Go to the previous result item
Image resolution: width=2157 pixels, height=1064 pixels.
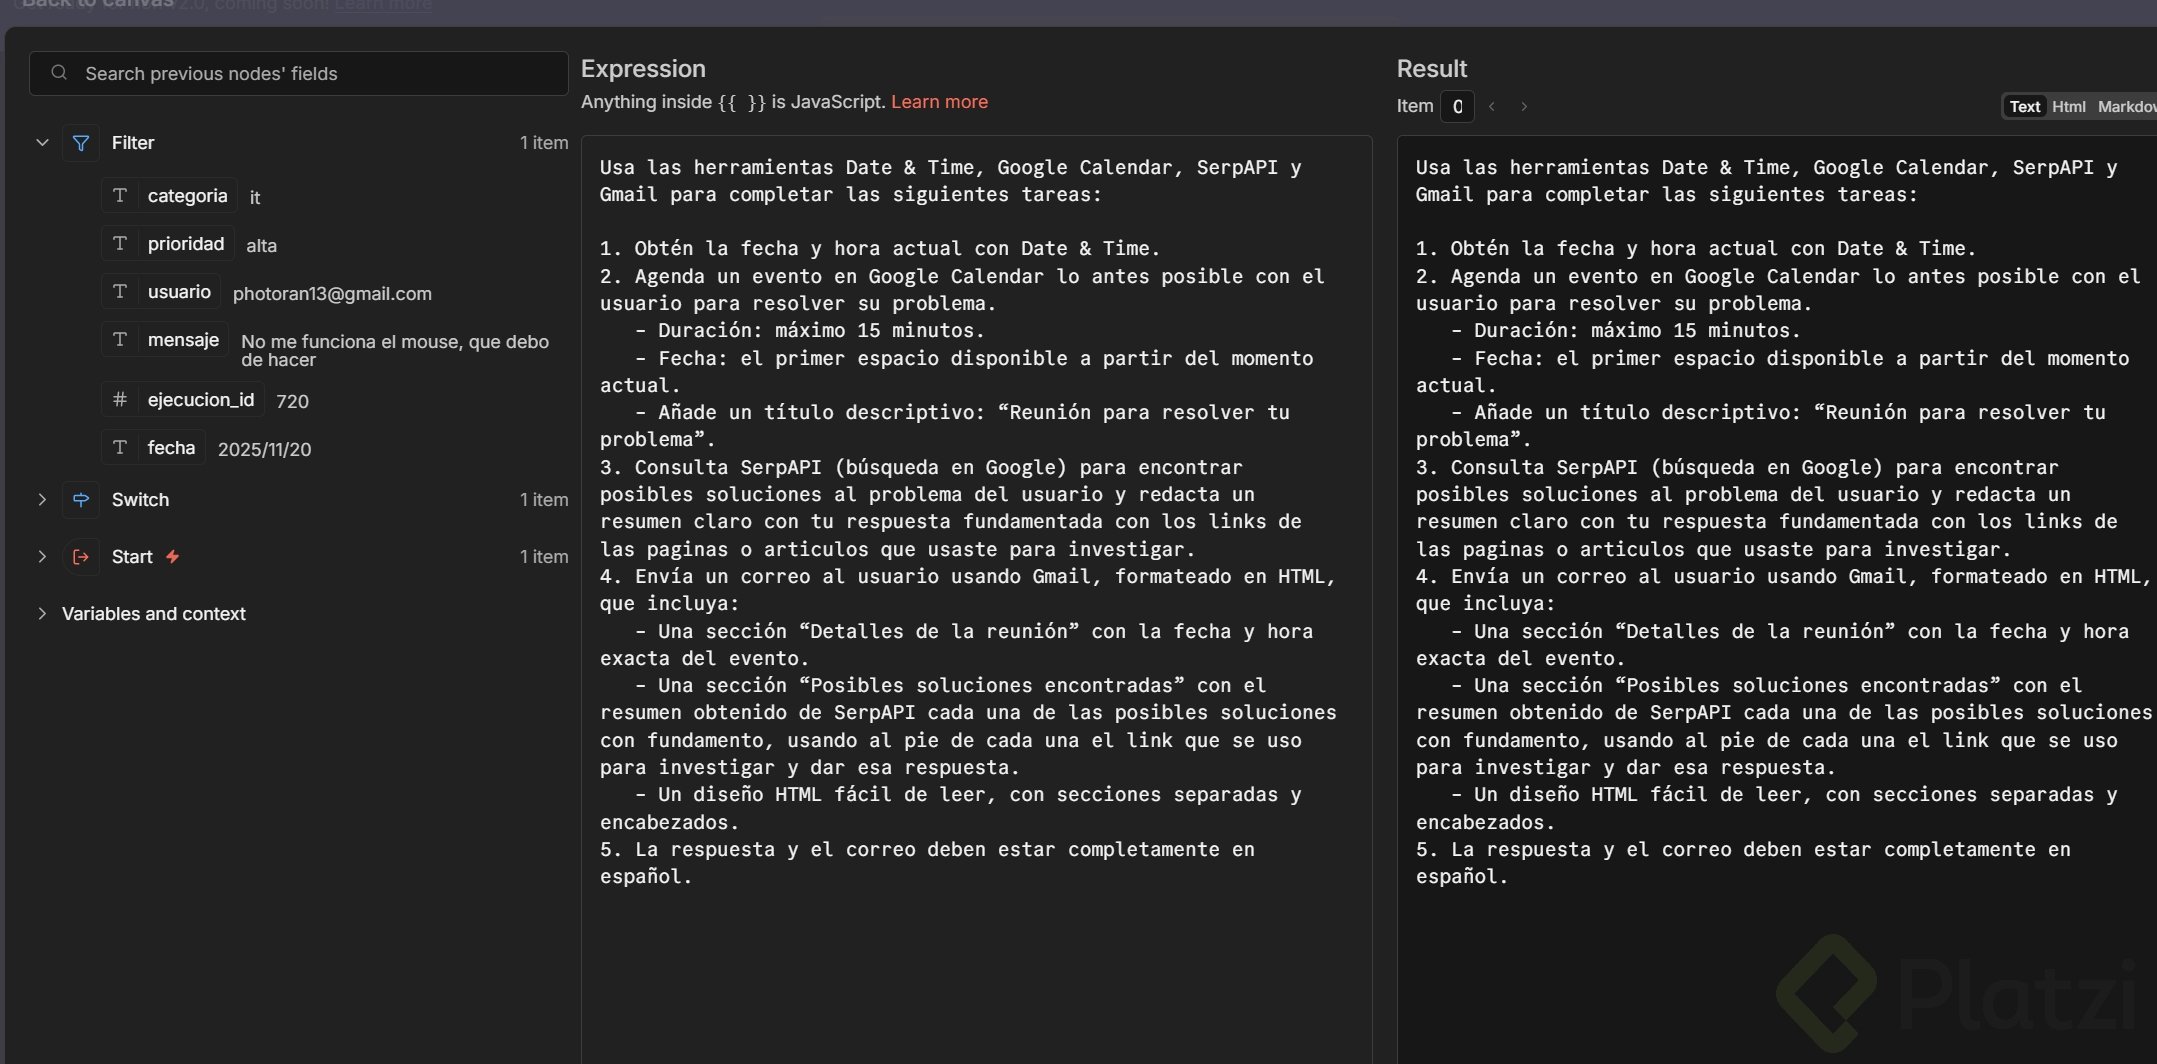(1492, 106)
